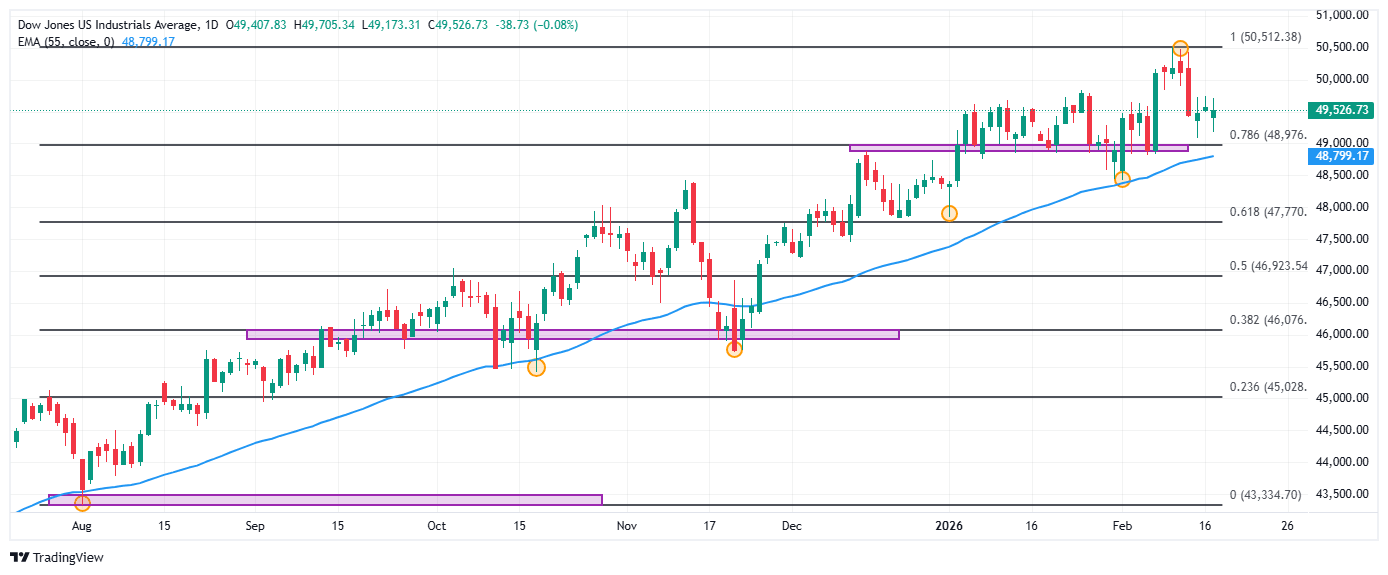Click the TradingView logo

click(x=57, y=557)
